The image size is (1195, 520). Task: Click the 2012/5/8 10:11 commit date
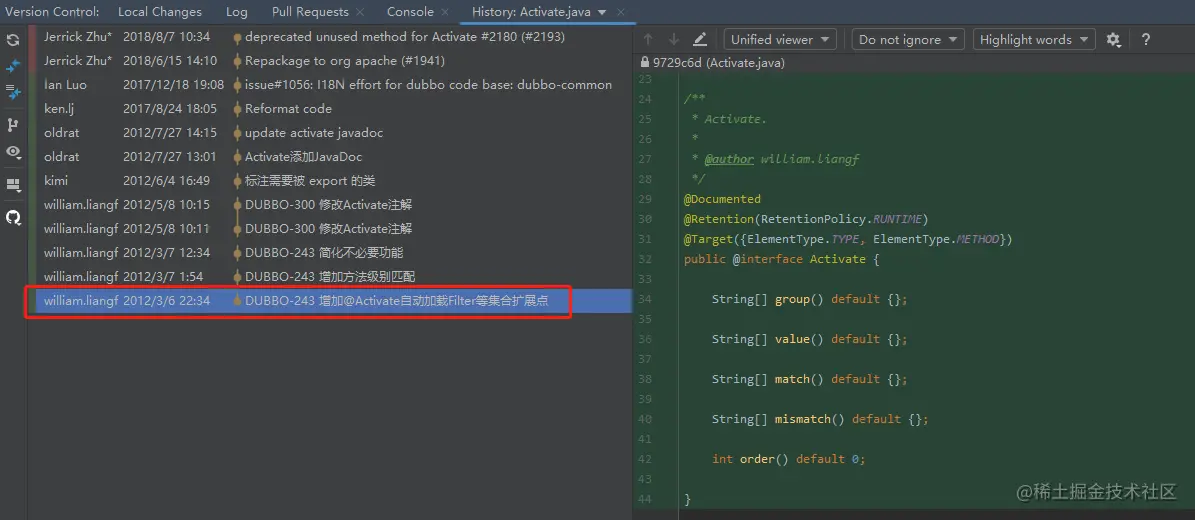[166, 229]
